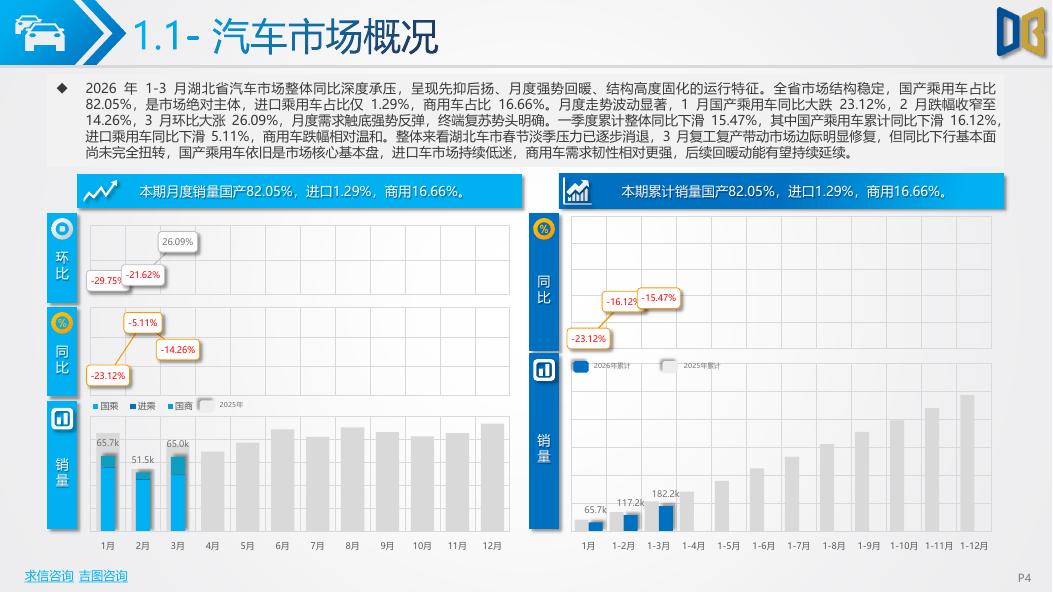Select the 3月 bar labeled 65.0k
The width and height of the screenshot is (1053, 592).
click(x=178, y=493)
